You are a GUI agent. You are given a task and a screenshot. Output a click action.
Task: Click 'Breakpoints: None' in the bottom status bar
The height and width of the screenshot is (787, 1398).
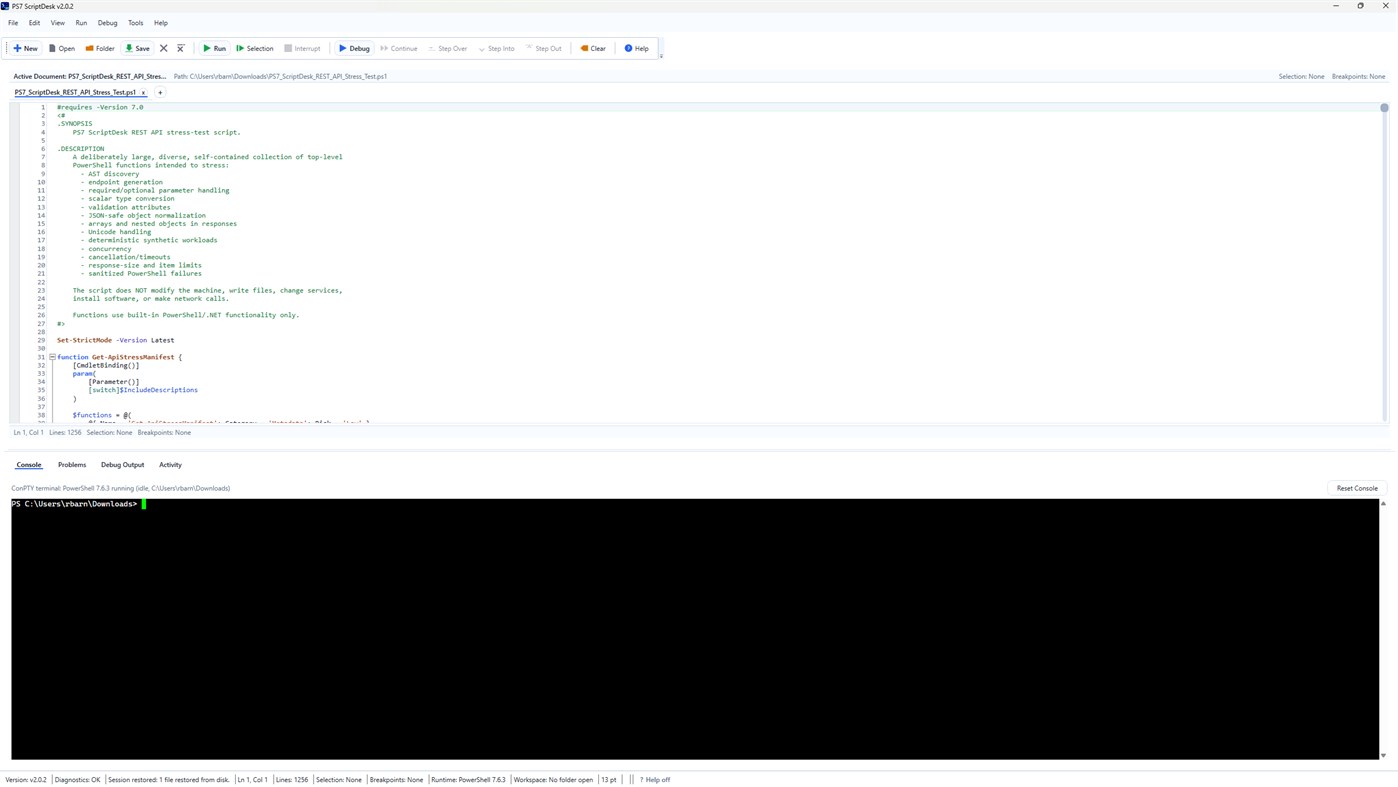[396, 780]
